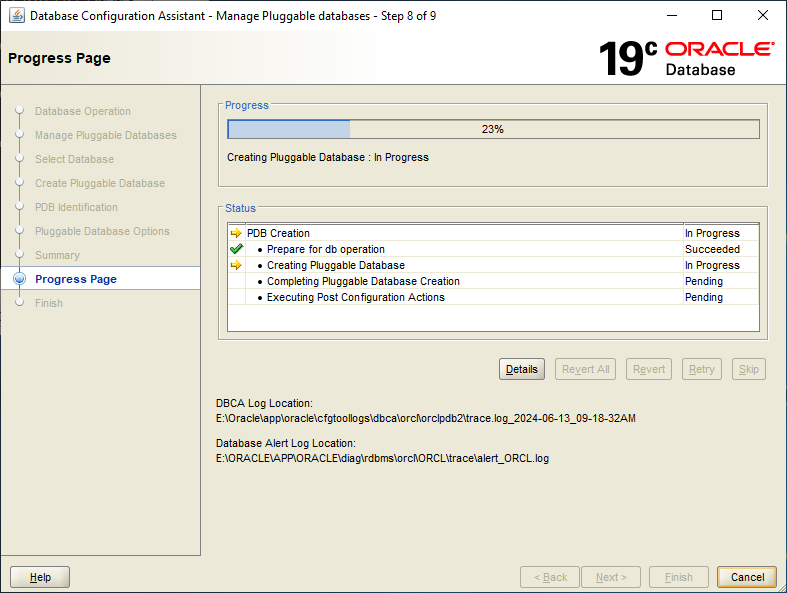787x593 pixels.
Task: Select Executing Post Configuration Actions row
Action: tap(493, 297)
